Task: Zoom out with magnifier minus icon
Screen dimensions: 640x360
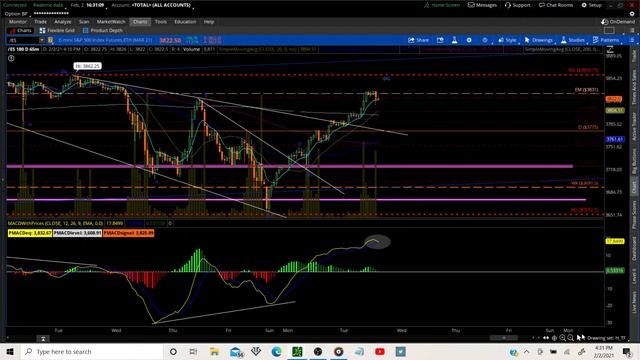Action: point(571,338)
